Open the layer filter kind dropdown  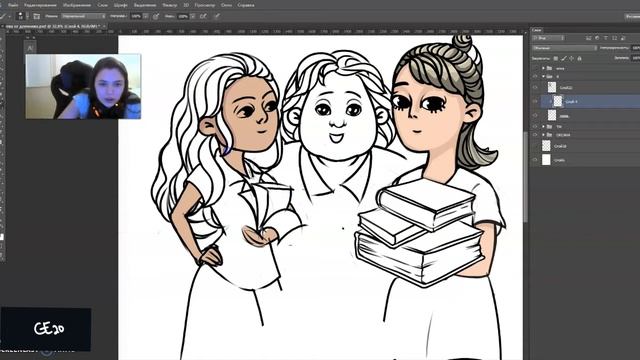click(x=548, y=38)
